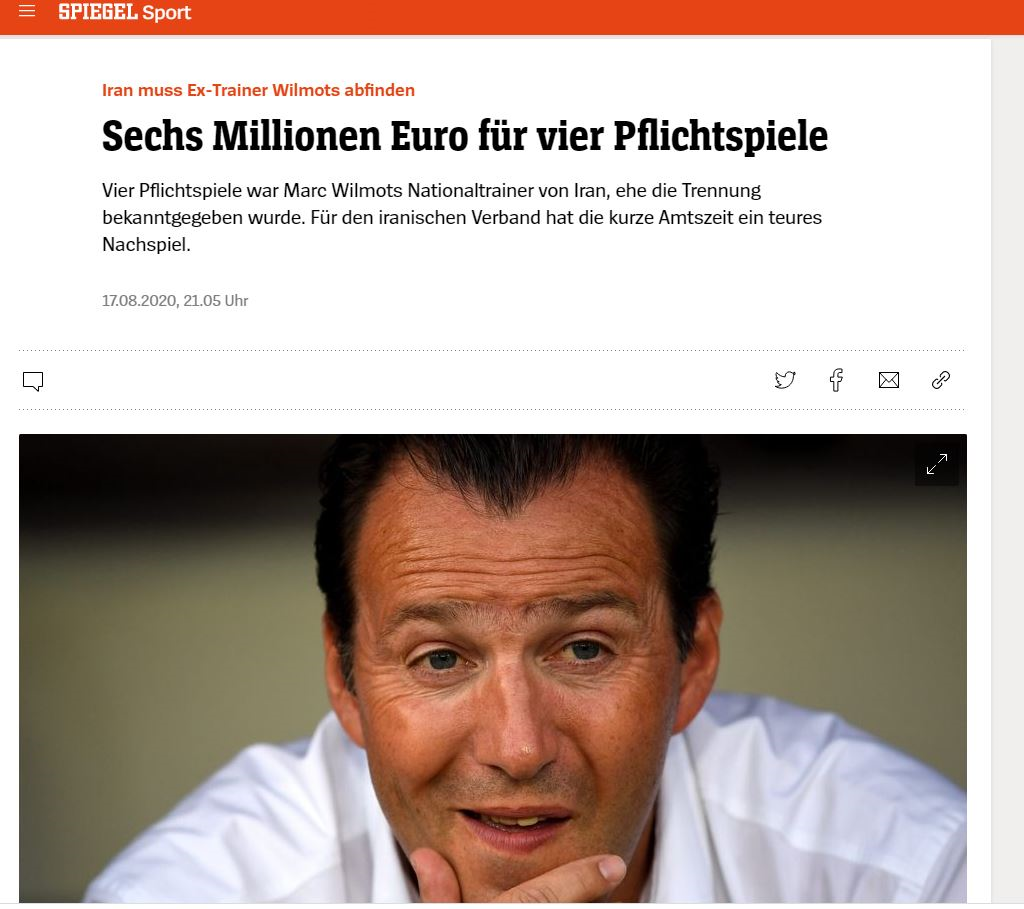Click the headline 'Sechs Millionen Euro für vier Pflichtspiele'
This screenshot has height=909, width=1024.
coord(464,137)
